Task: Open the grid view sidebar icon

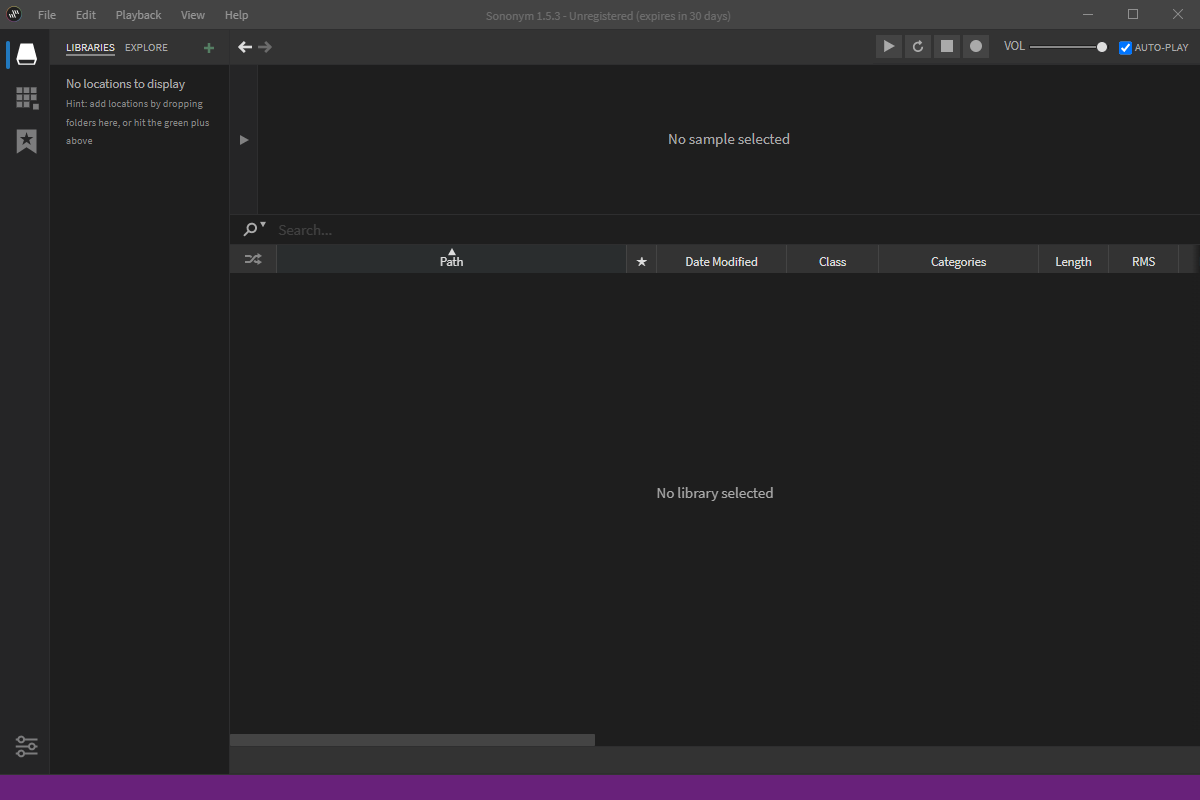Action: [26, 98]
